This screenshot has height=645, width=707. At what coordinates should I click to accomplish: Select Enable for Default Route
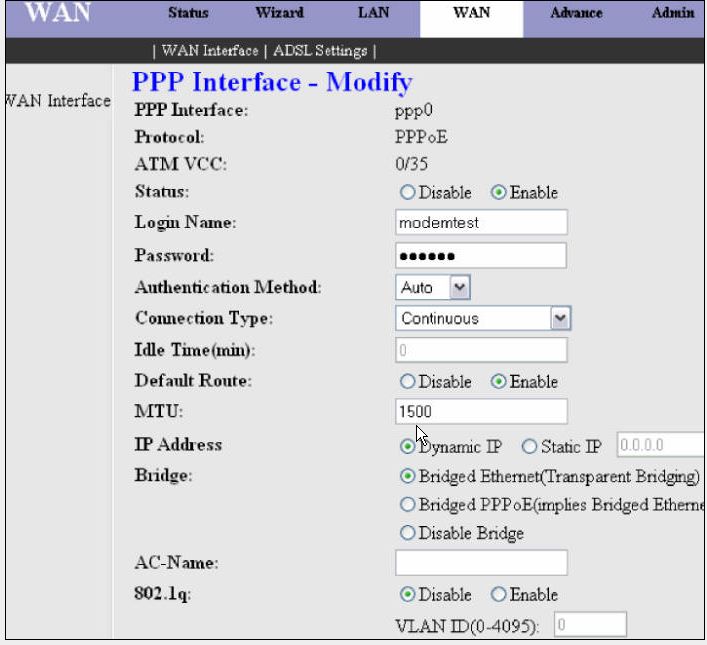[498, 382]
